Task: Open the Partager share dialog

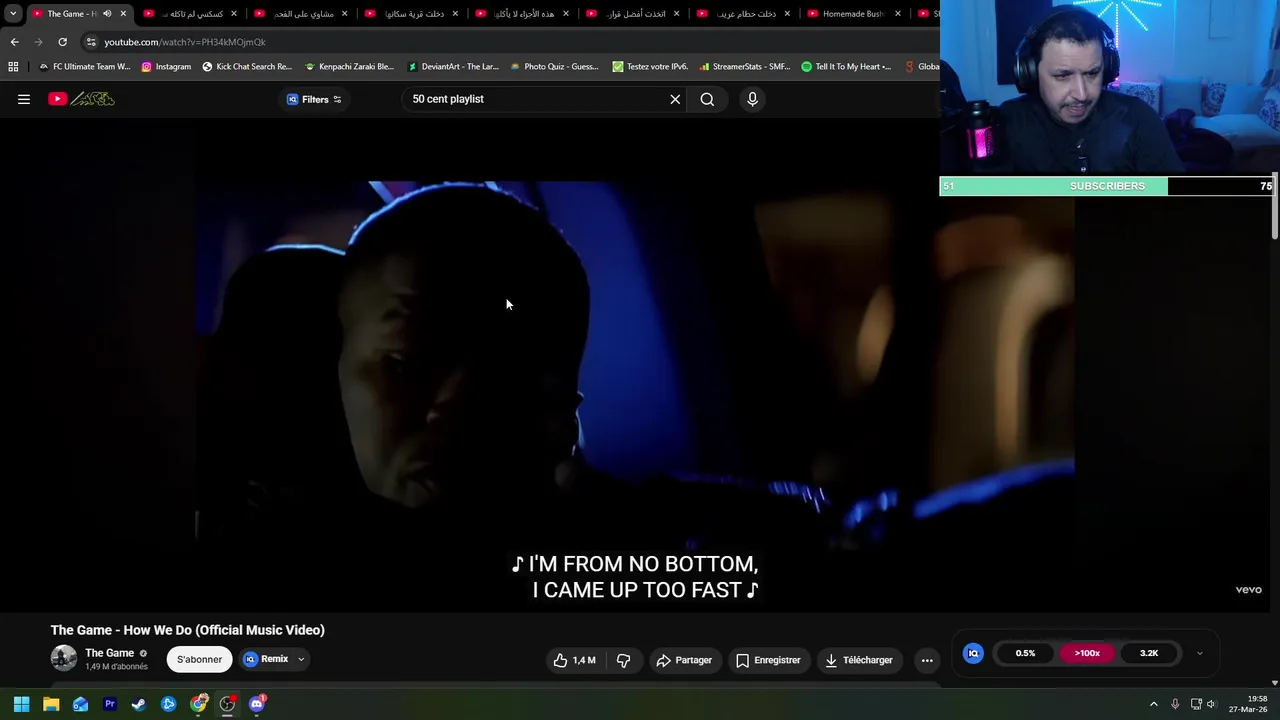Action: tap(684, 660)
